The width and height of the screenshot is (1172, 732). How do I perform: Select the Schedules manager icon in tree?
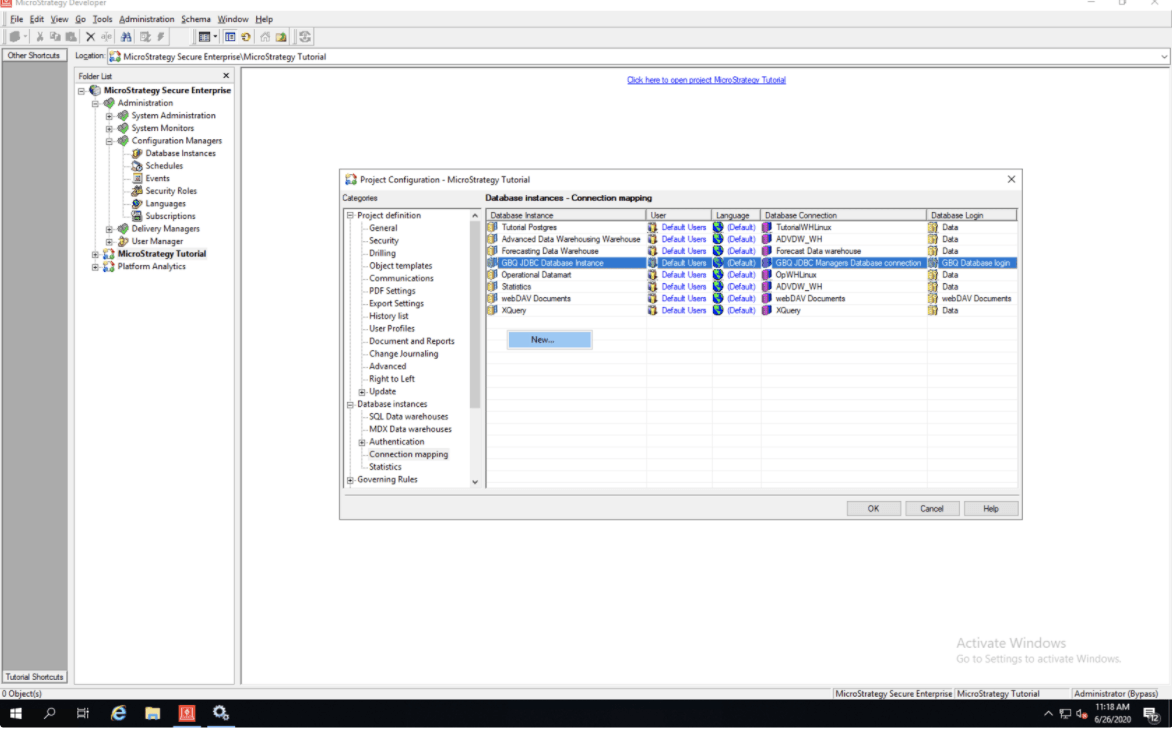pyautogui.click(x=138, y=166)
